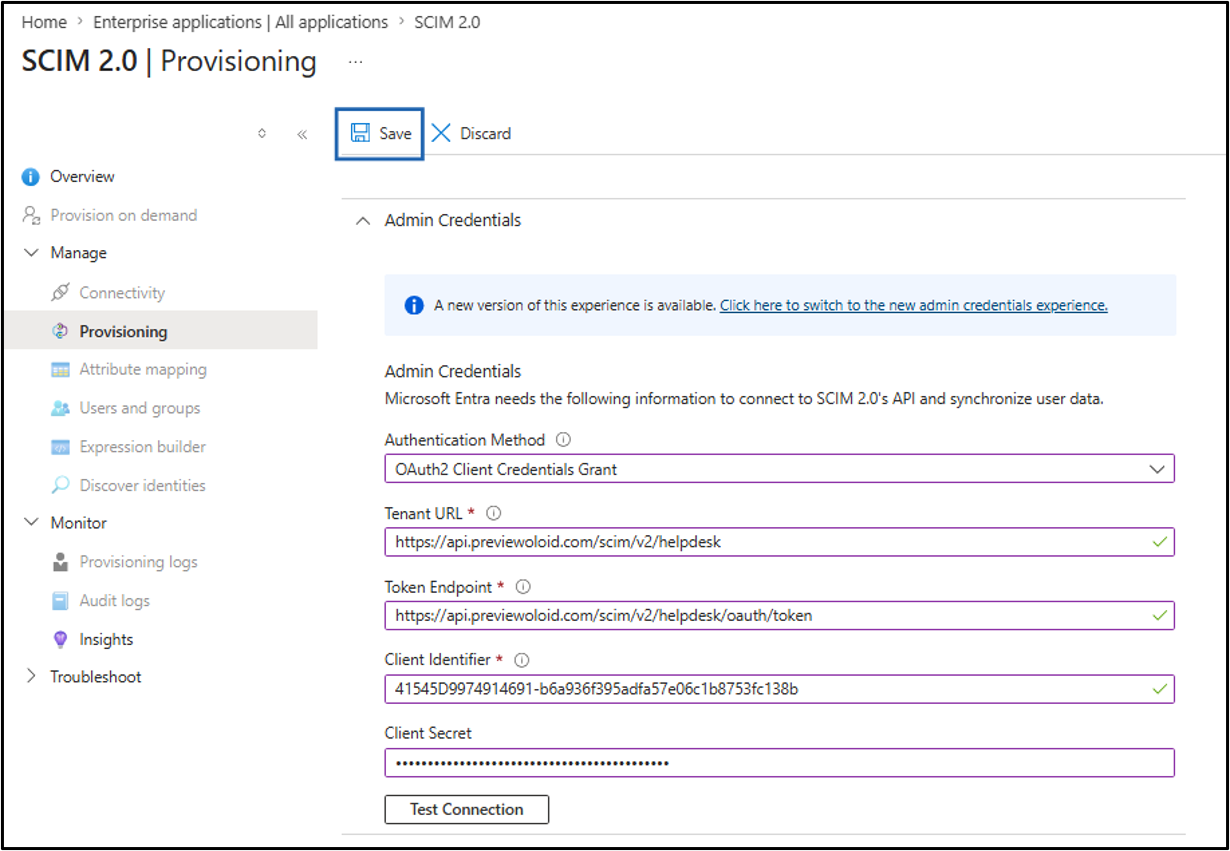Collapse the sidebar with double chevron
The image size is (1230, 851).
coord(302,134)
